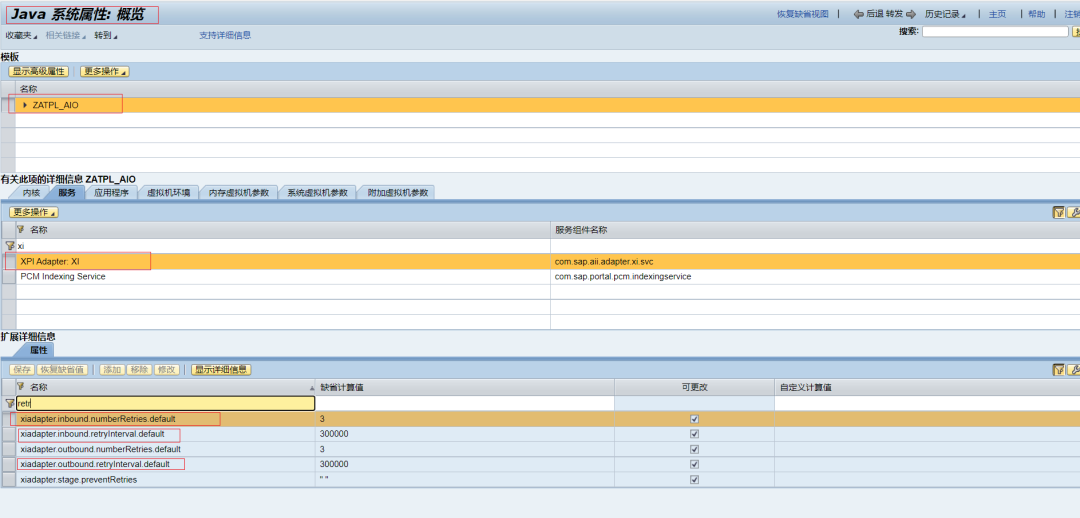The height and width of the screenshot is (518, 1080).
Task: Click sort arrow in properties 名称 column header
Action: click(x=312, y=388)
